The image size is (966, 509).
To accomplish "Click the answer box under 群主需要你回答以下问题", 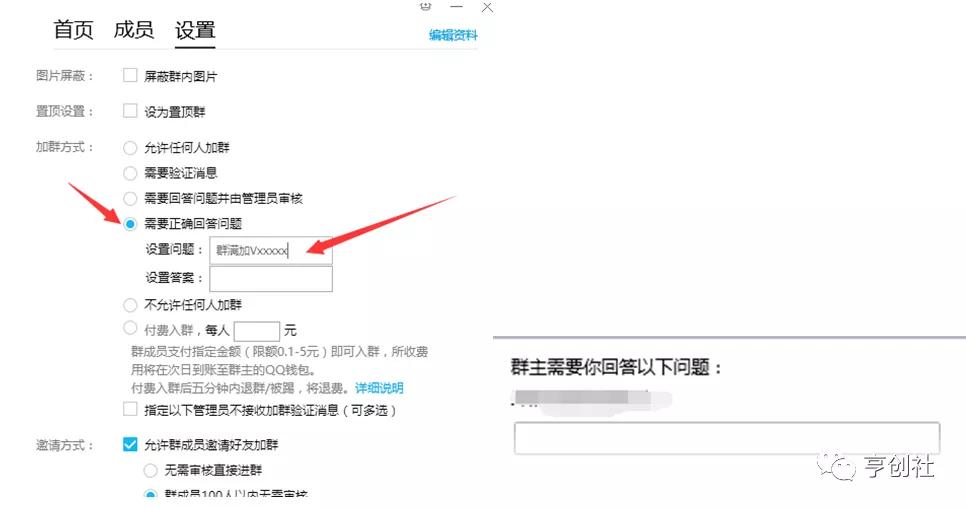I will 727,439.
